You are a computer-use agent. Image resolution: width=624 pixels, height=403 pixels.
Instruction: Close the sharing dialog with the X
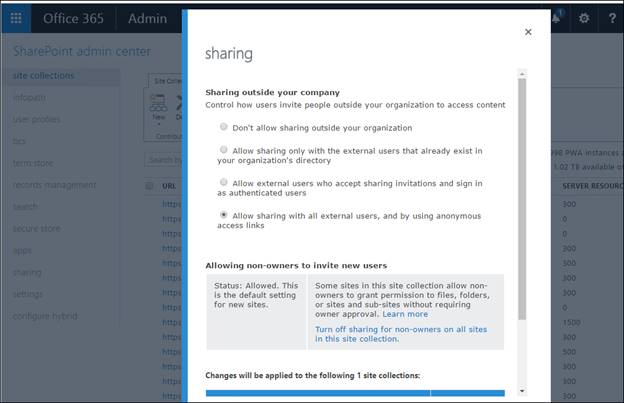point(528,32)
